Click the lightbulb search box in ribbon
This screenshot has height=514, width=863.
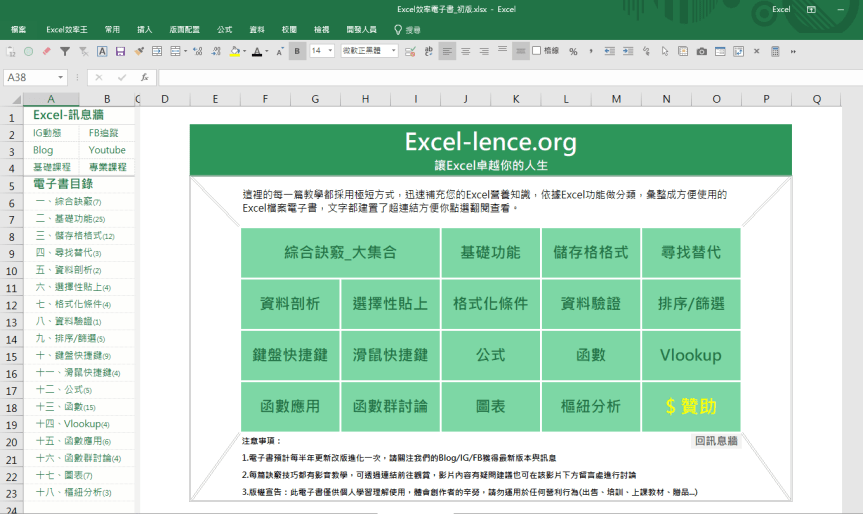[408, 30]
